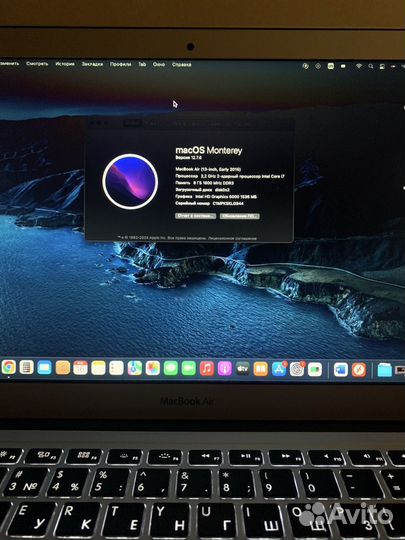Open the green battery app Dock icon
Image resolution: width=405 pixels, height=540 pixels.
[315, 370]
